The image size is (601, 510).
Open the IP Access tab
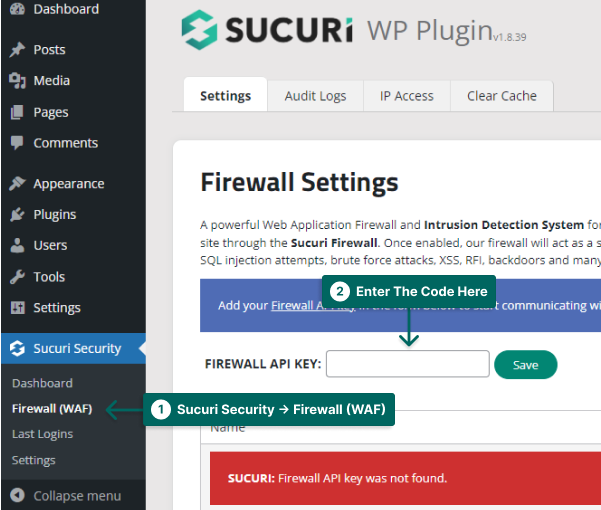click(406, 96)
